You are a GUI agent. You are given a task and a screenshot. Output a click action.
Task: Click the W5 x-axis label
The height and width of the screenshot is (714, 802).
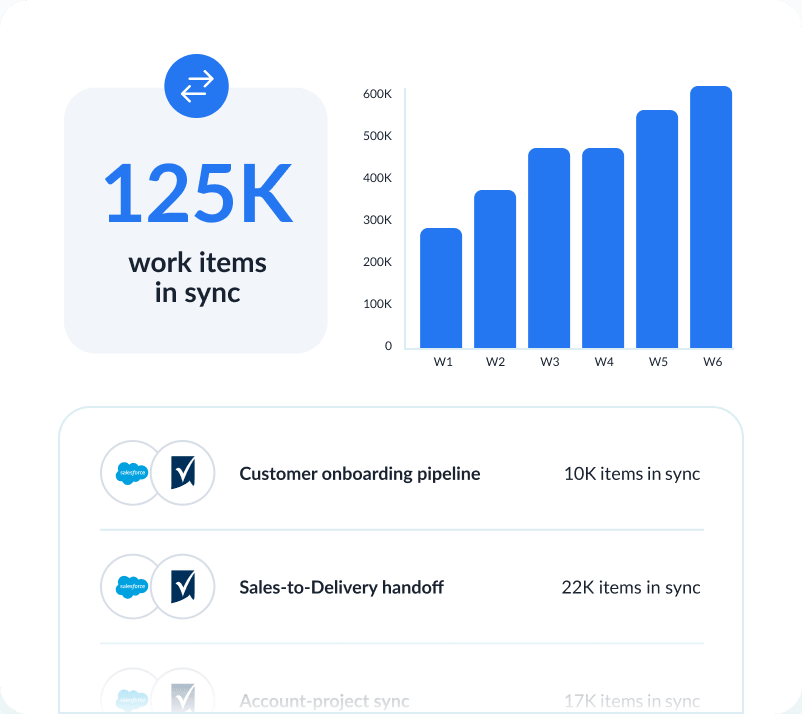(x=658, y=362)
